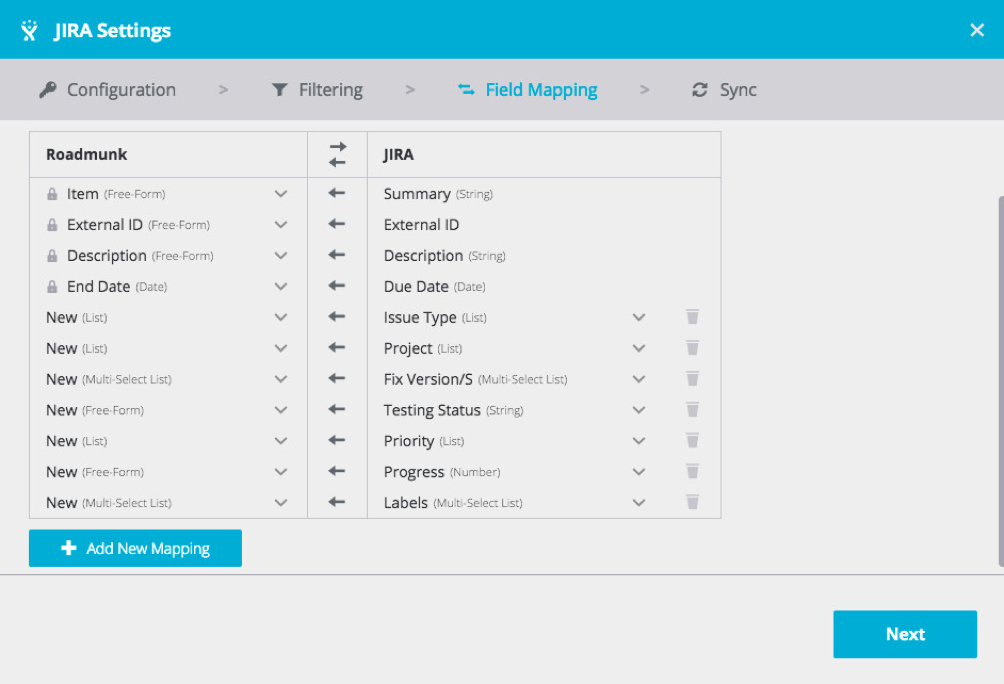Viewport: 1004px width, 684px height.
Task: Click Add New Mapping button
Action: [135, 548]
